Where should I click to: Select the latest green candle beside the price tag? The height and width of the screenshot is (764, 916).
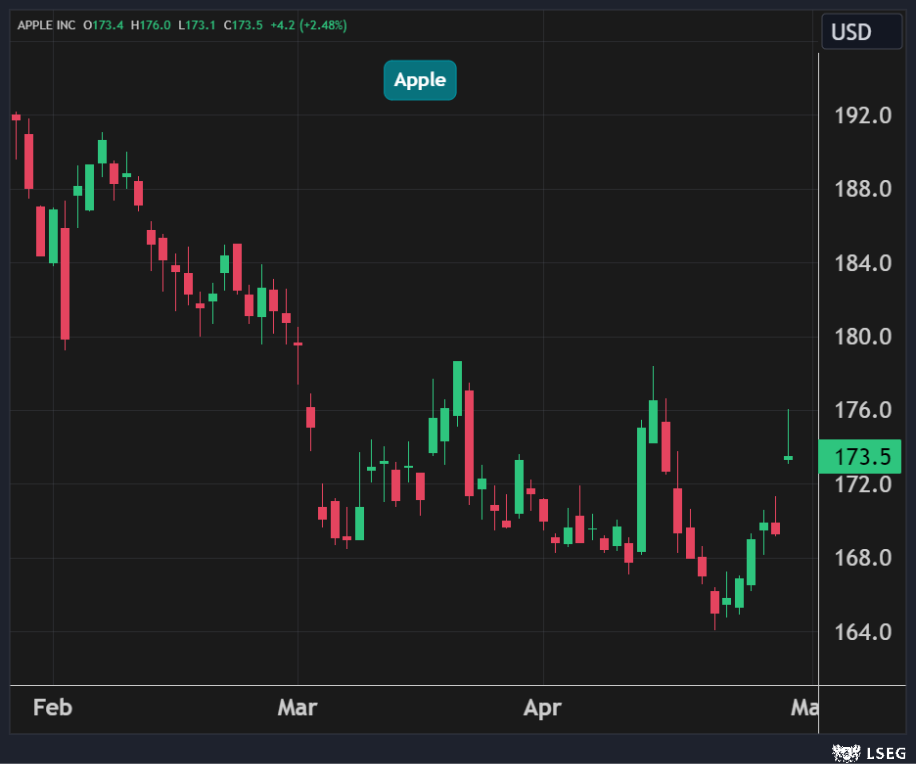pos(788,458)
